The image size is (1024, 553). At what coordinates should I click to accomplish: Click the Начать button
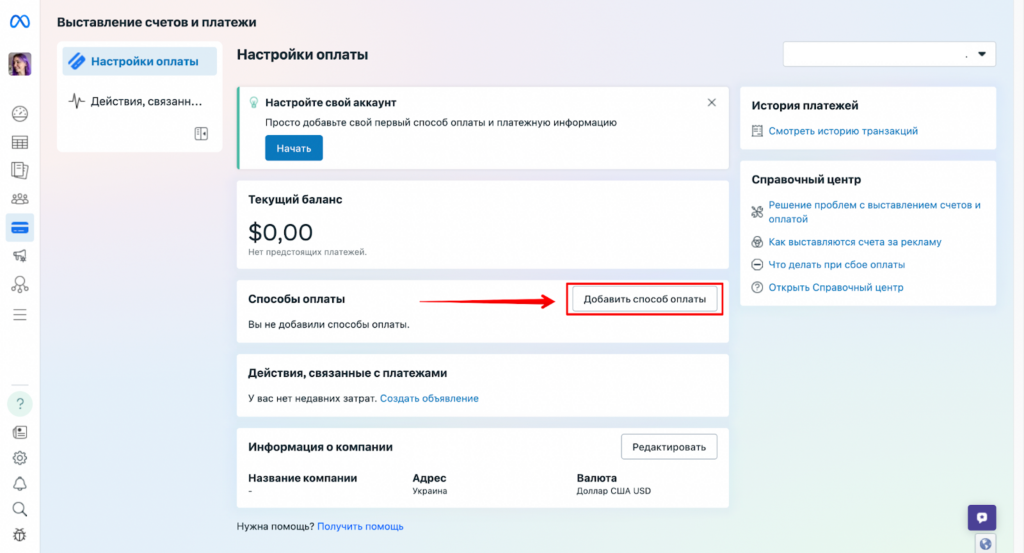pos(293,148)
